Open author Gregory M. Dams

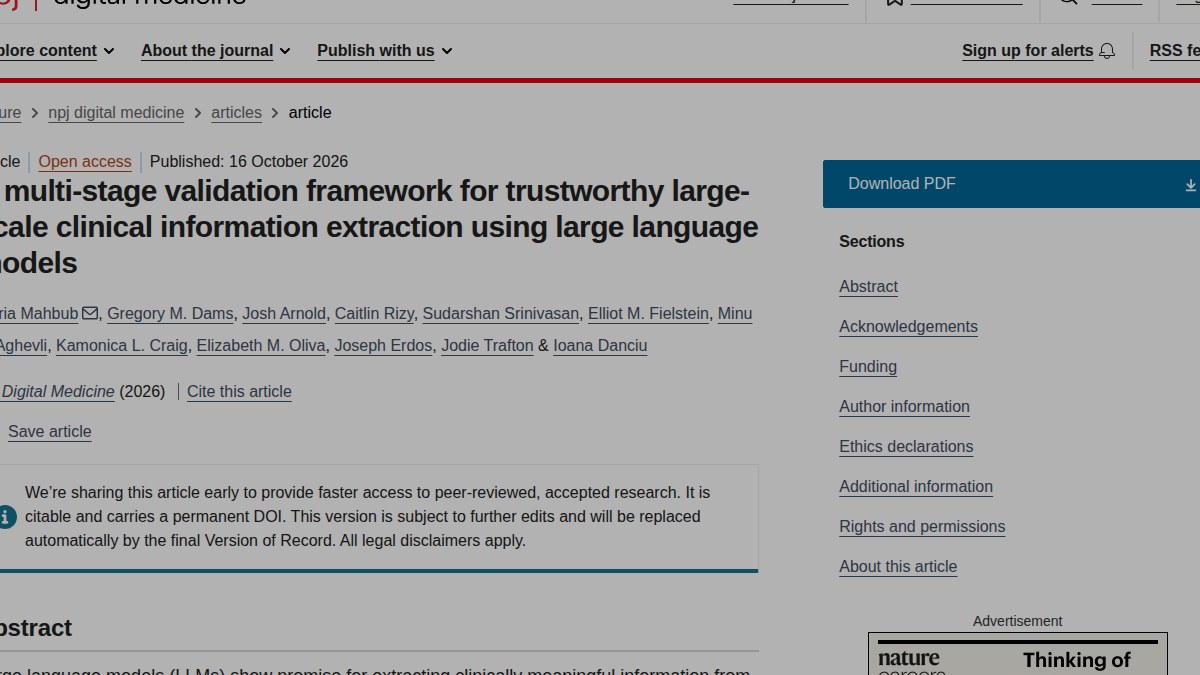[170, 314]
